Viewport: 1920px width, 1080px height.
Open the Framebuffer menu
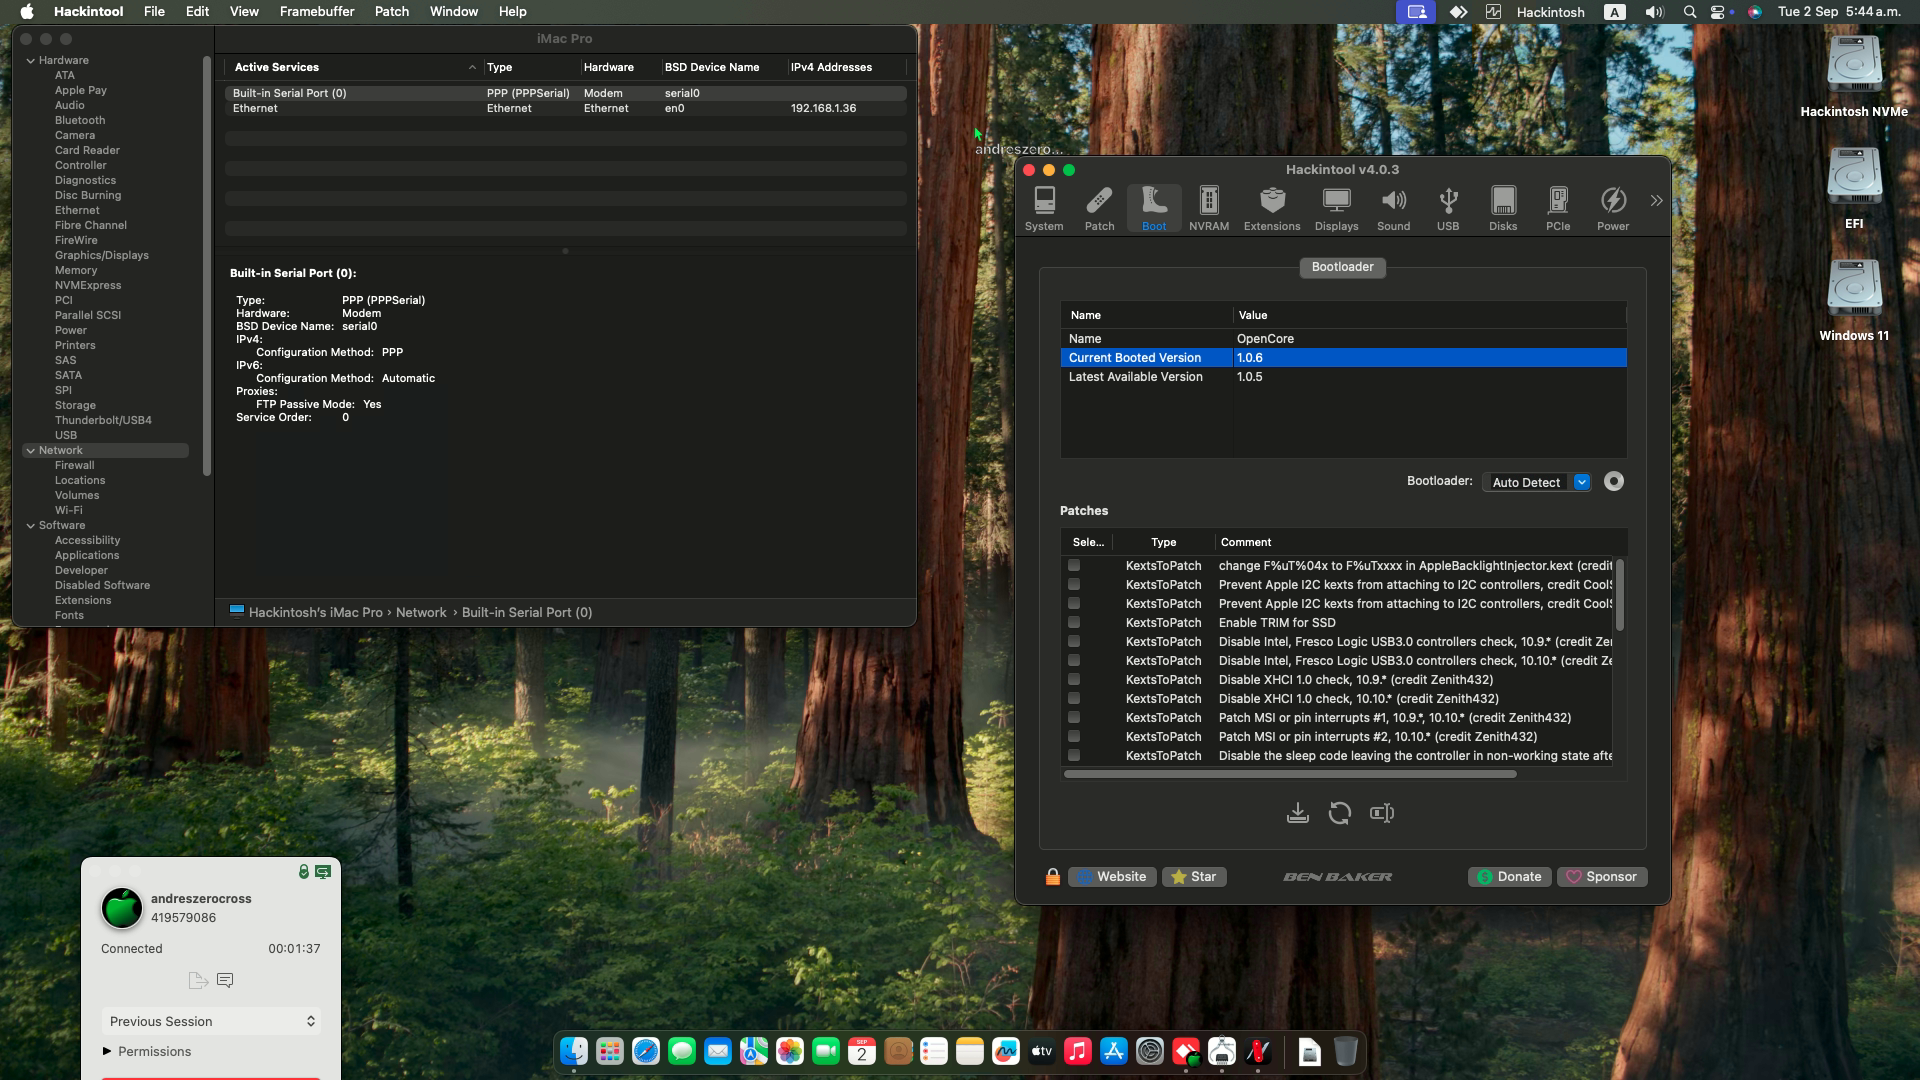316,12
